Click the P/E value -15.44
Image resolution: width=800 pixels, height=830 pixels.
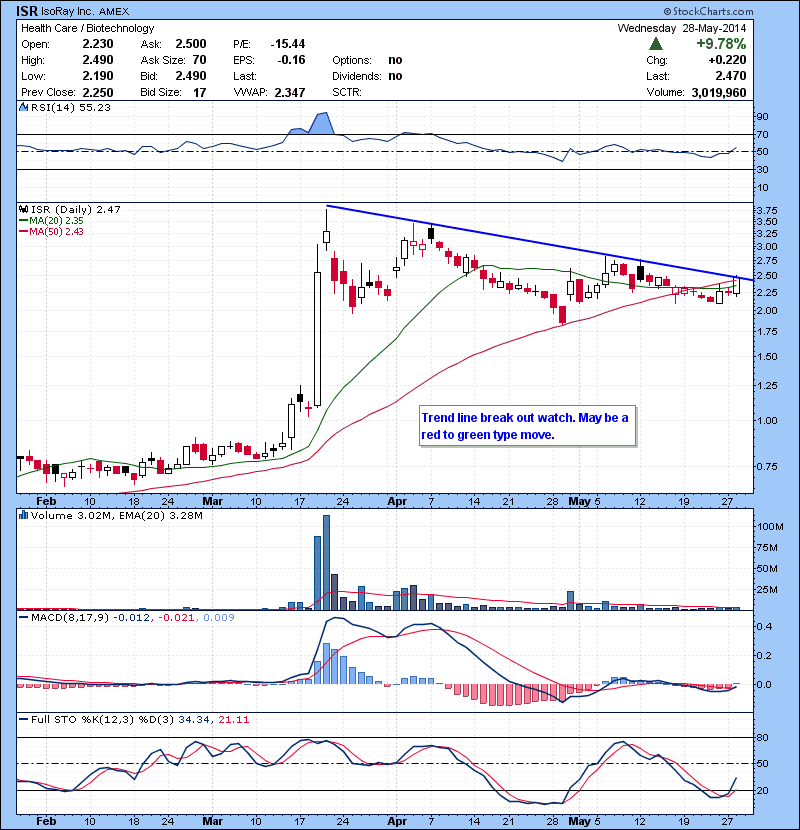[x=287, y=44]
